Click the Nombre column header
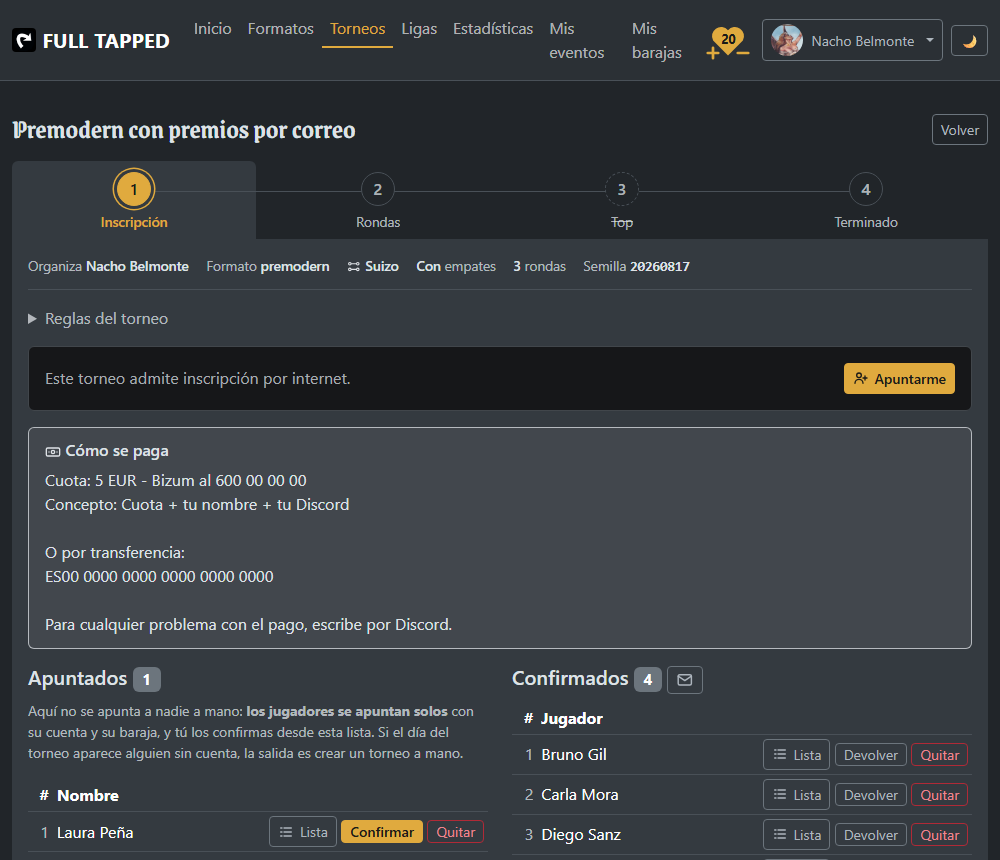The width and height of the screenshot is (1000, 860). 87,796
